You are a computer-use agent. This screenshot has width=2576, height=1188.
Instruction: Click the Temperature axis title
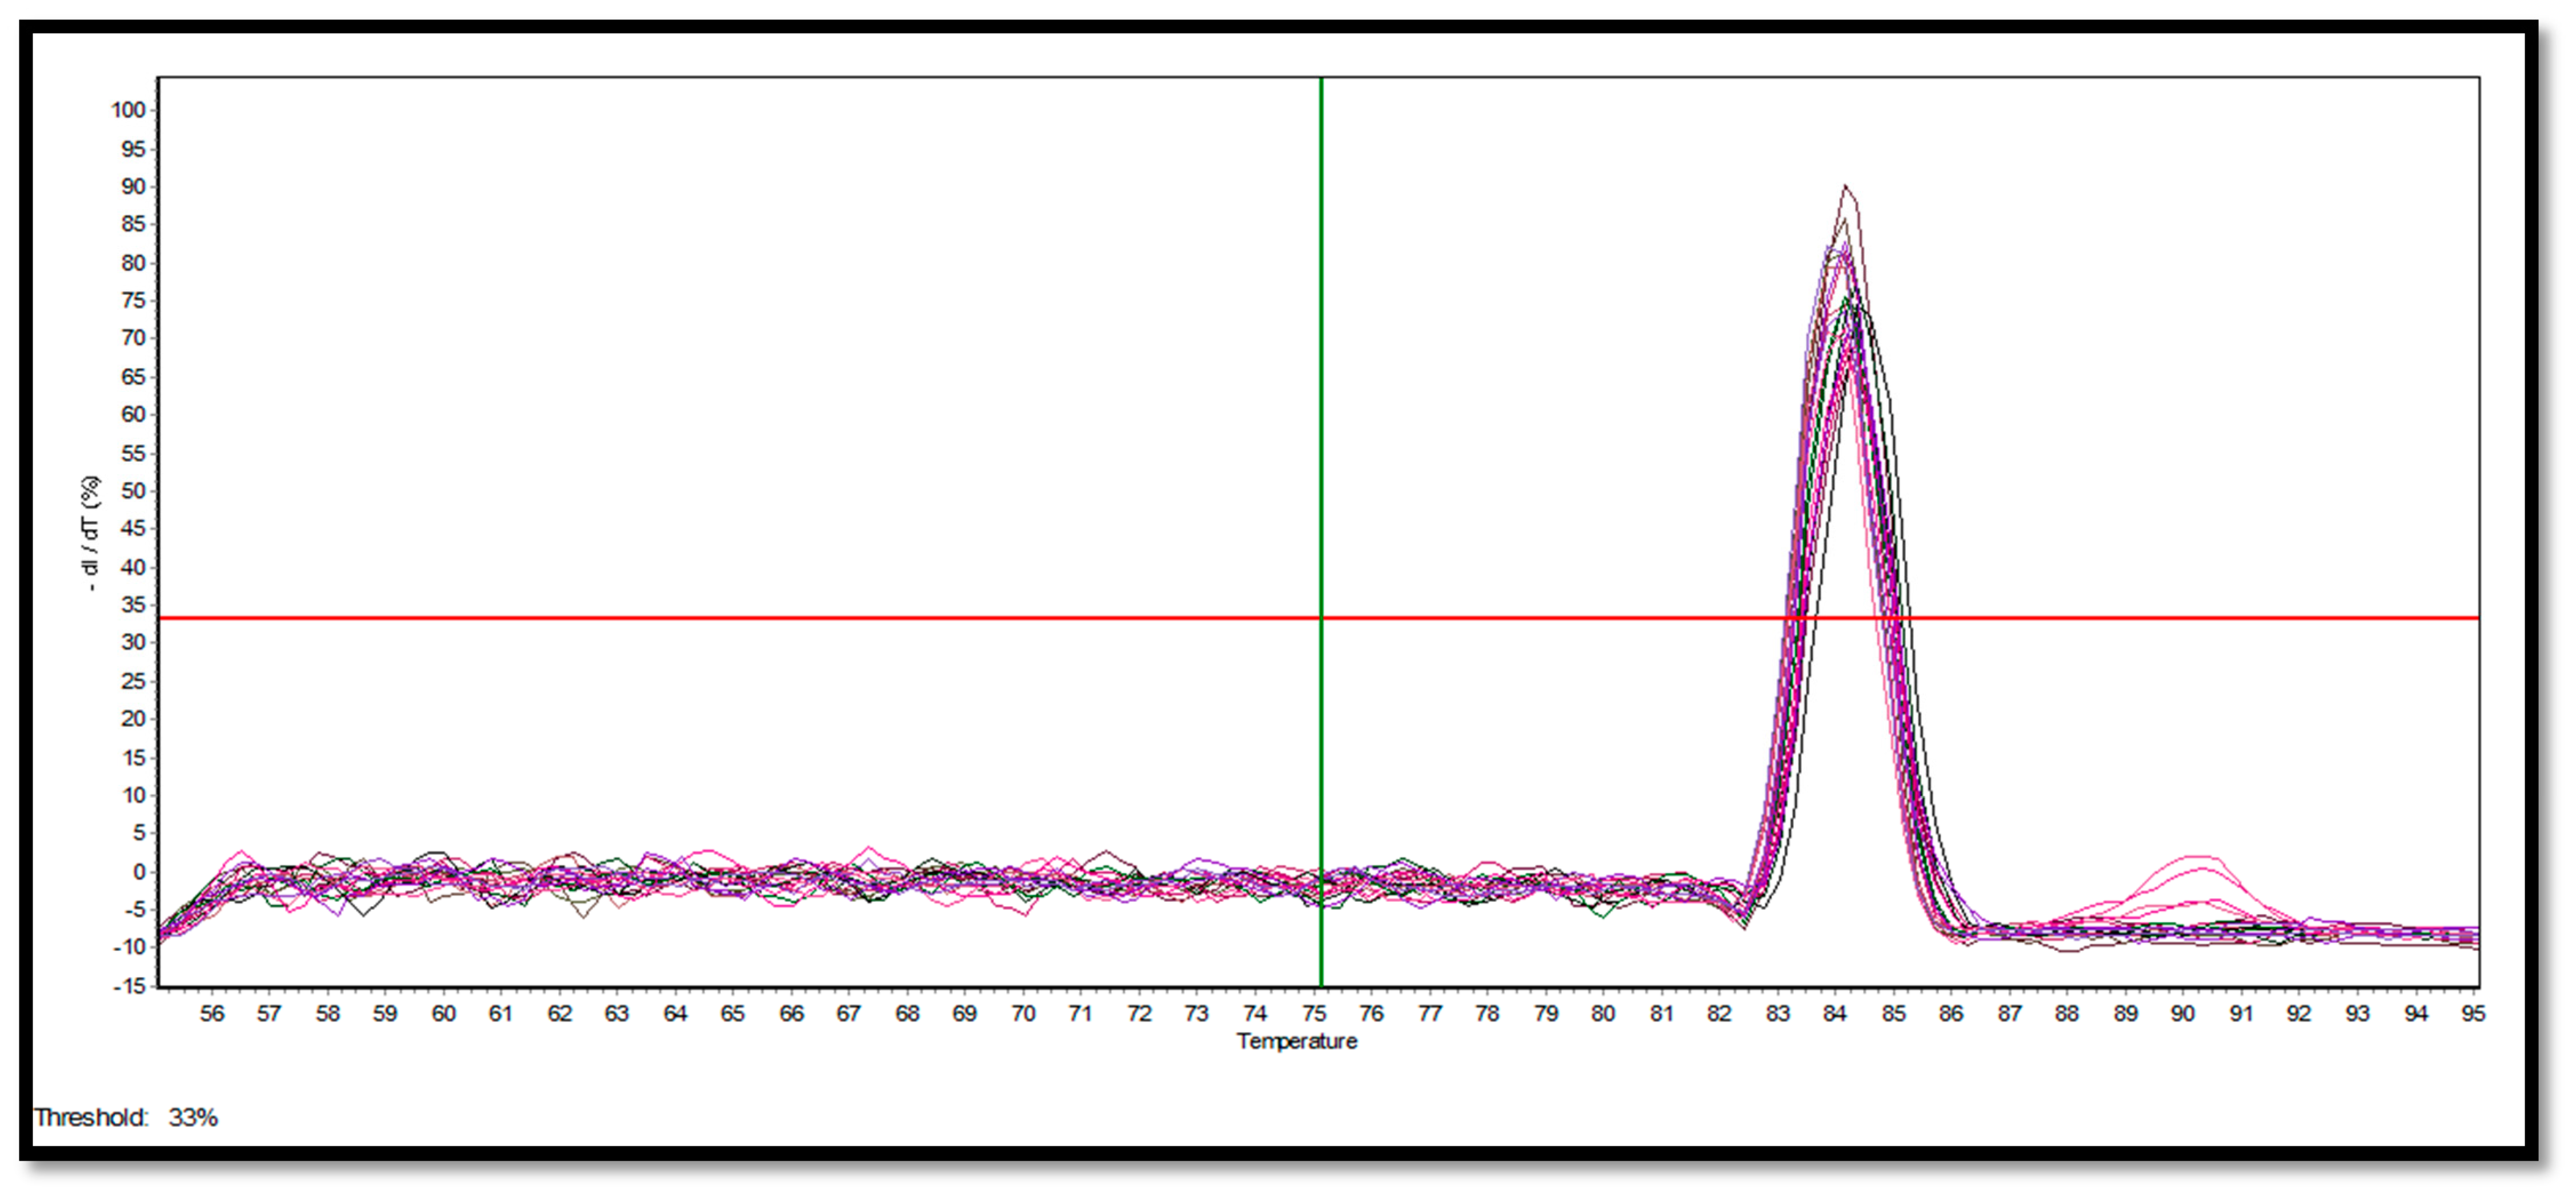click(1297, 1041)
